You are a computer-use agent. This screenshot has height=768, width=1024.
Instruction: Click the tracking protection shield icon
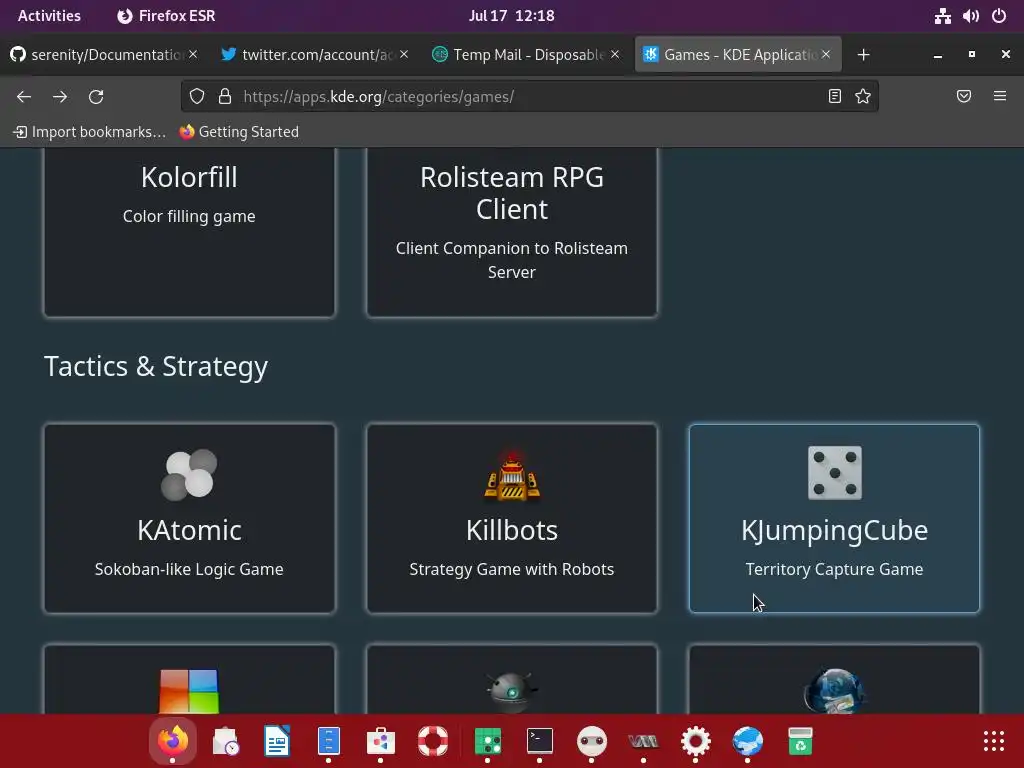197,97
